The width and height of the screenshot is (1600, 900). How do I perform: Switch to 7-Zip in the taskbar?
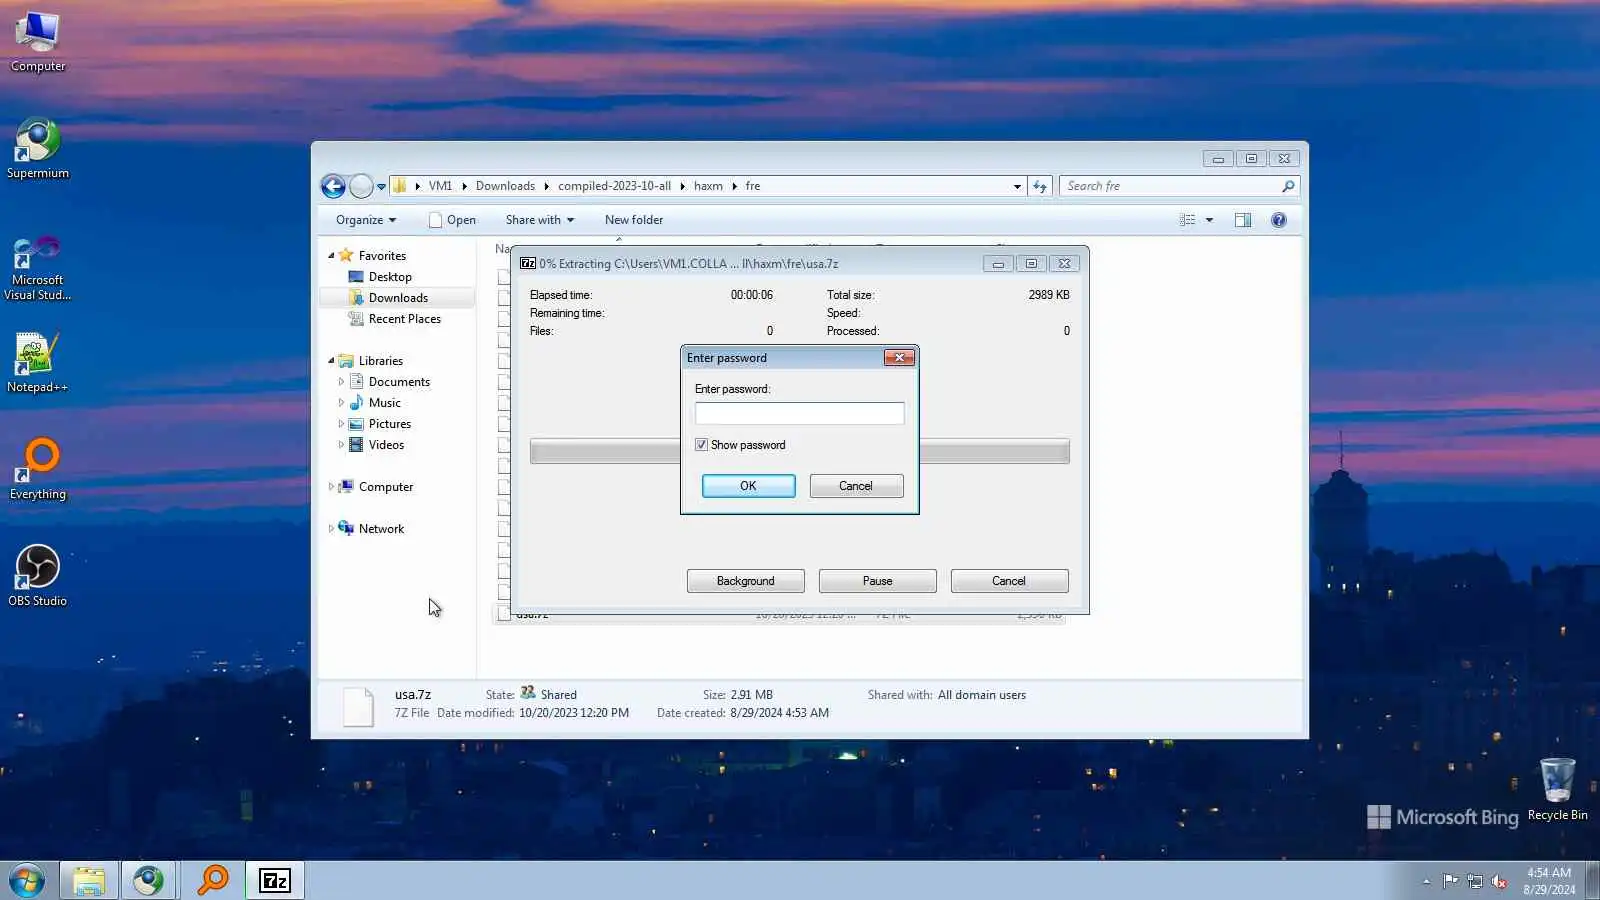point(275,881)
